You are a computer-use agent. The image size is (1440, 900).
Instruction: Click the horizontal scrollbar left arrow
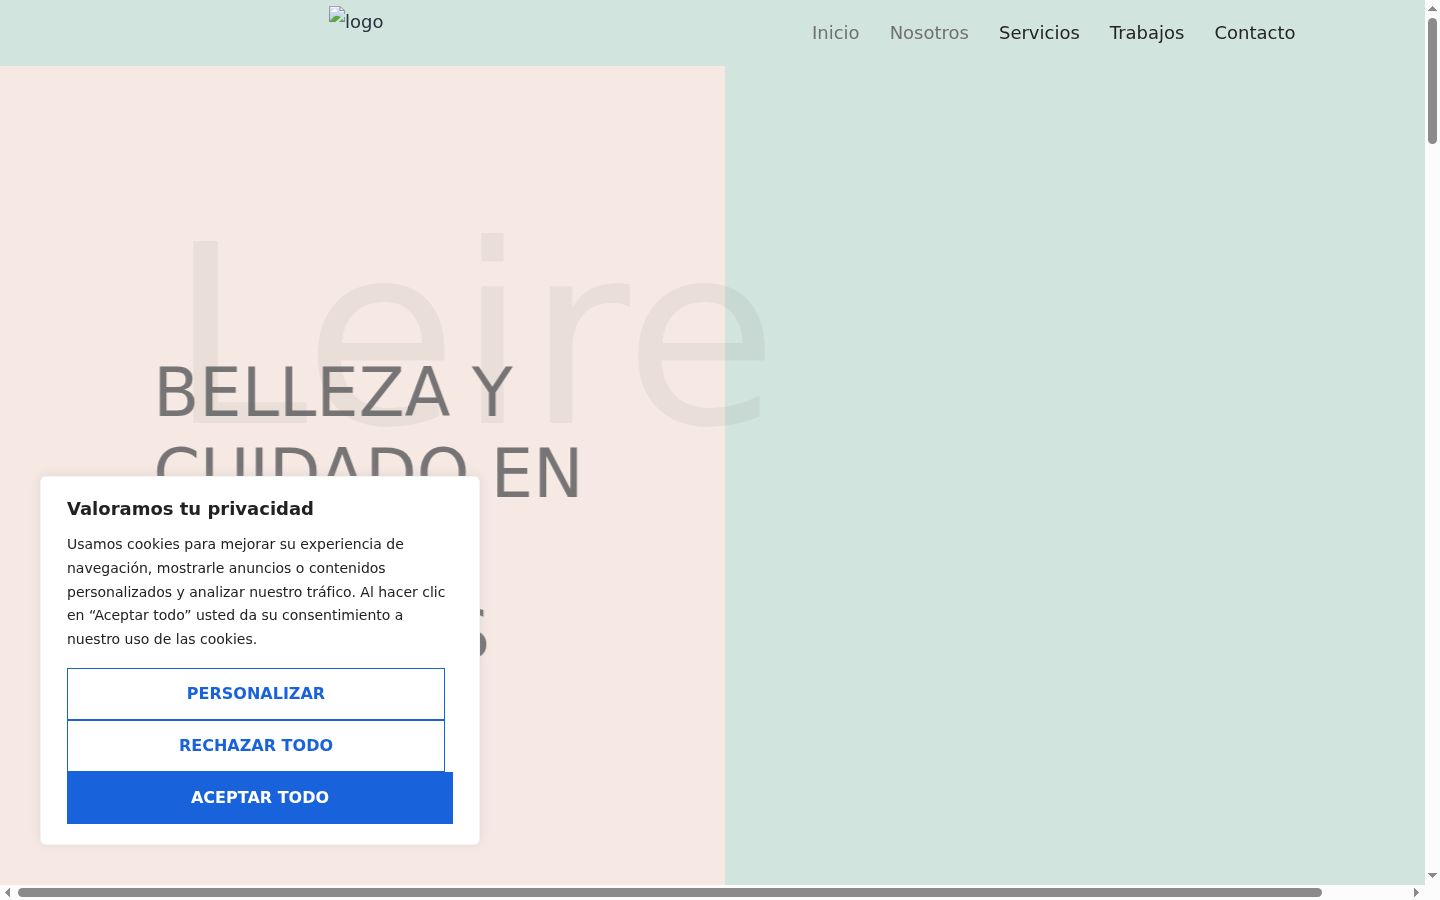click(8, 892)
